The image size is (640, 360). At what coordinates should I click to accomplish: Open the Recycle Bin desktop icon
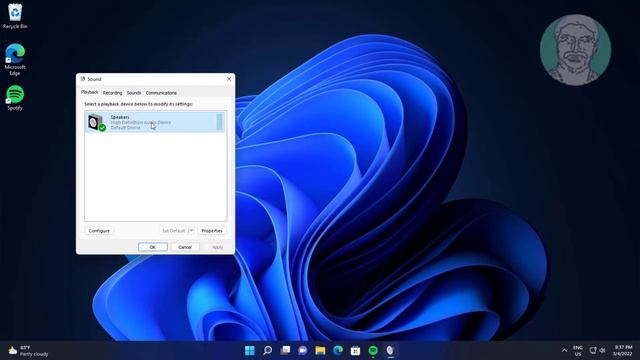pos(15,16)
